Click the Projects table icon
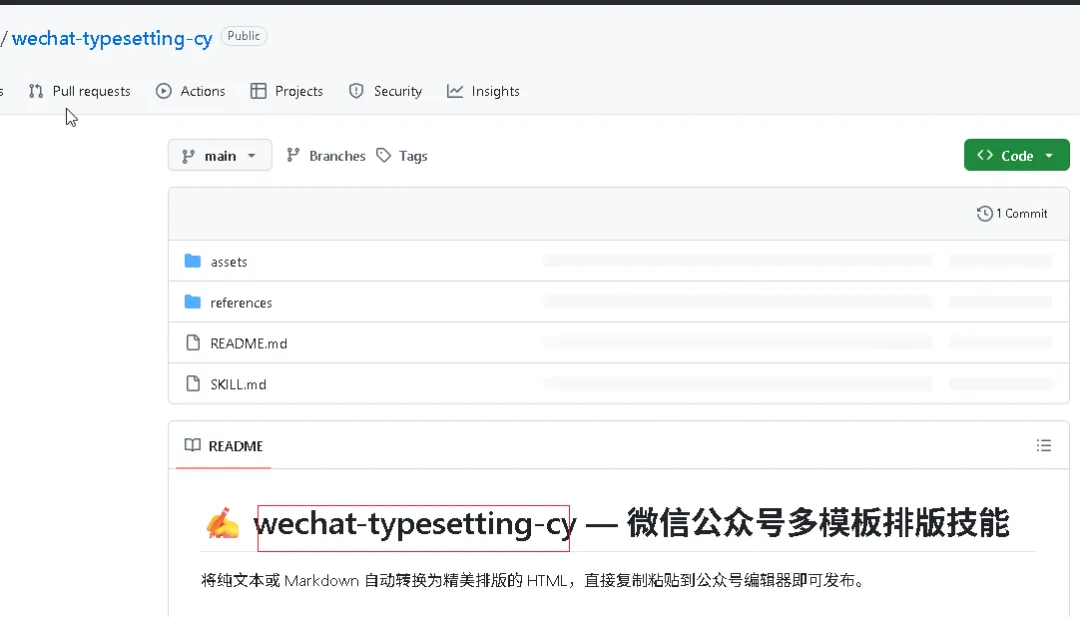This screenshot has width=1080, height=617. (x=258, y=91)
